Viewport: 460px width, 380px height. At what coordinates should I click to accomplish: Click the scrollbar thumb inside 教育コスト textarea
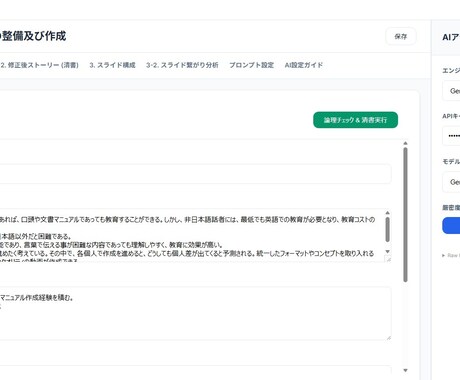pos(387,230)
